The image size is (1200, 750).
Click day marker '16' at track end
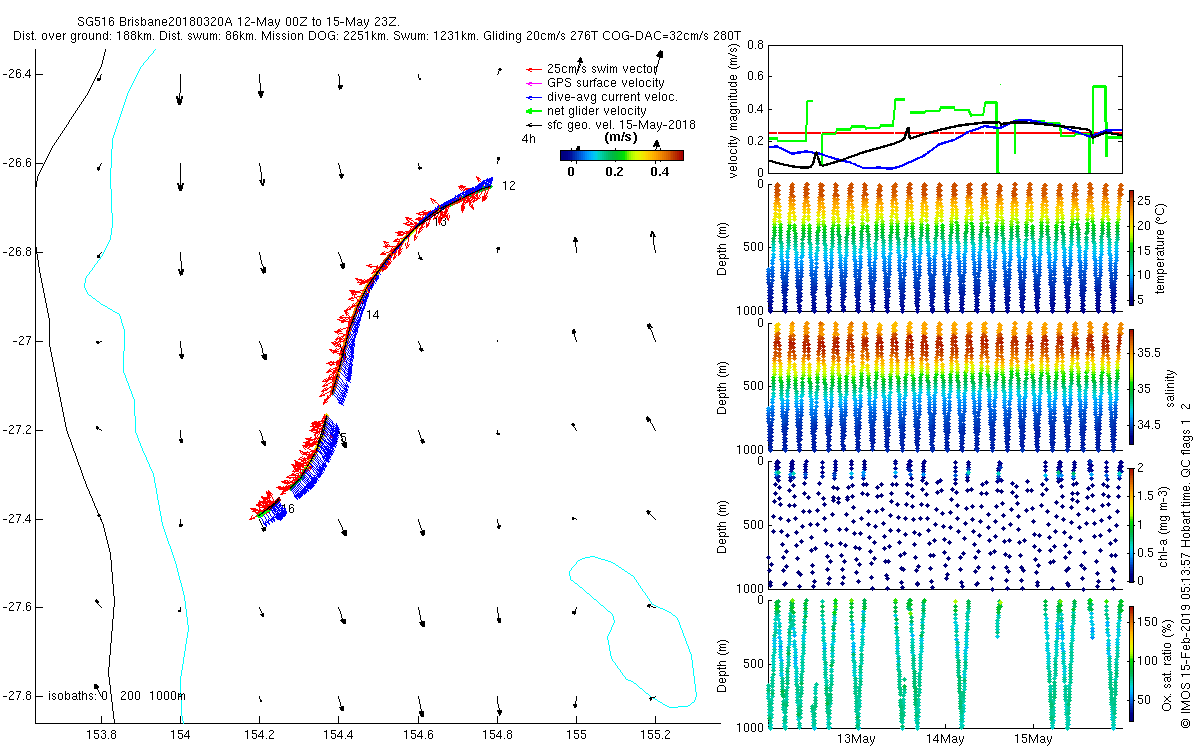point(289,510)
